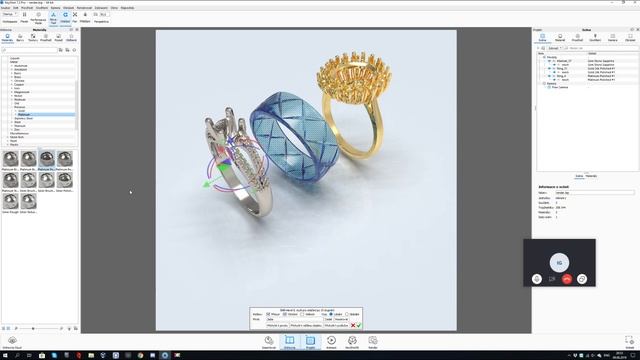Viewport: 640px width, 360px height.
Task: Collapse the Precious material folder
Action: [11, 107]
